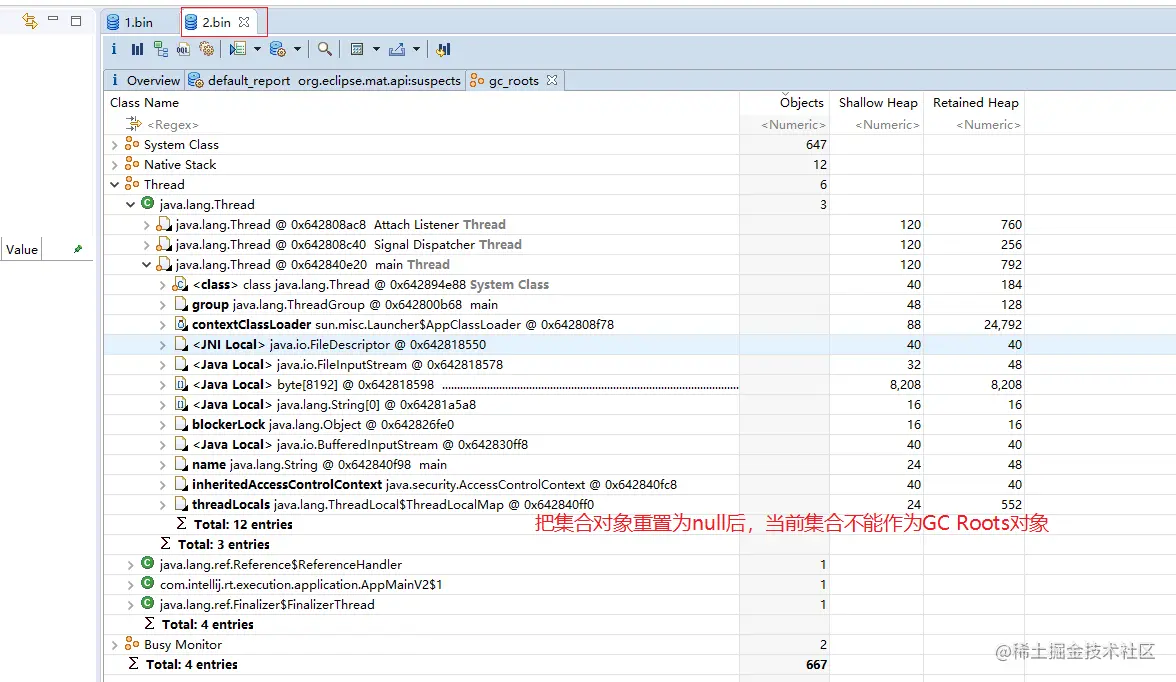The image size is (1176, 682).
Task: Click the link-with-editor arrows icon in left panel
Action: 29,20
